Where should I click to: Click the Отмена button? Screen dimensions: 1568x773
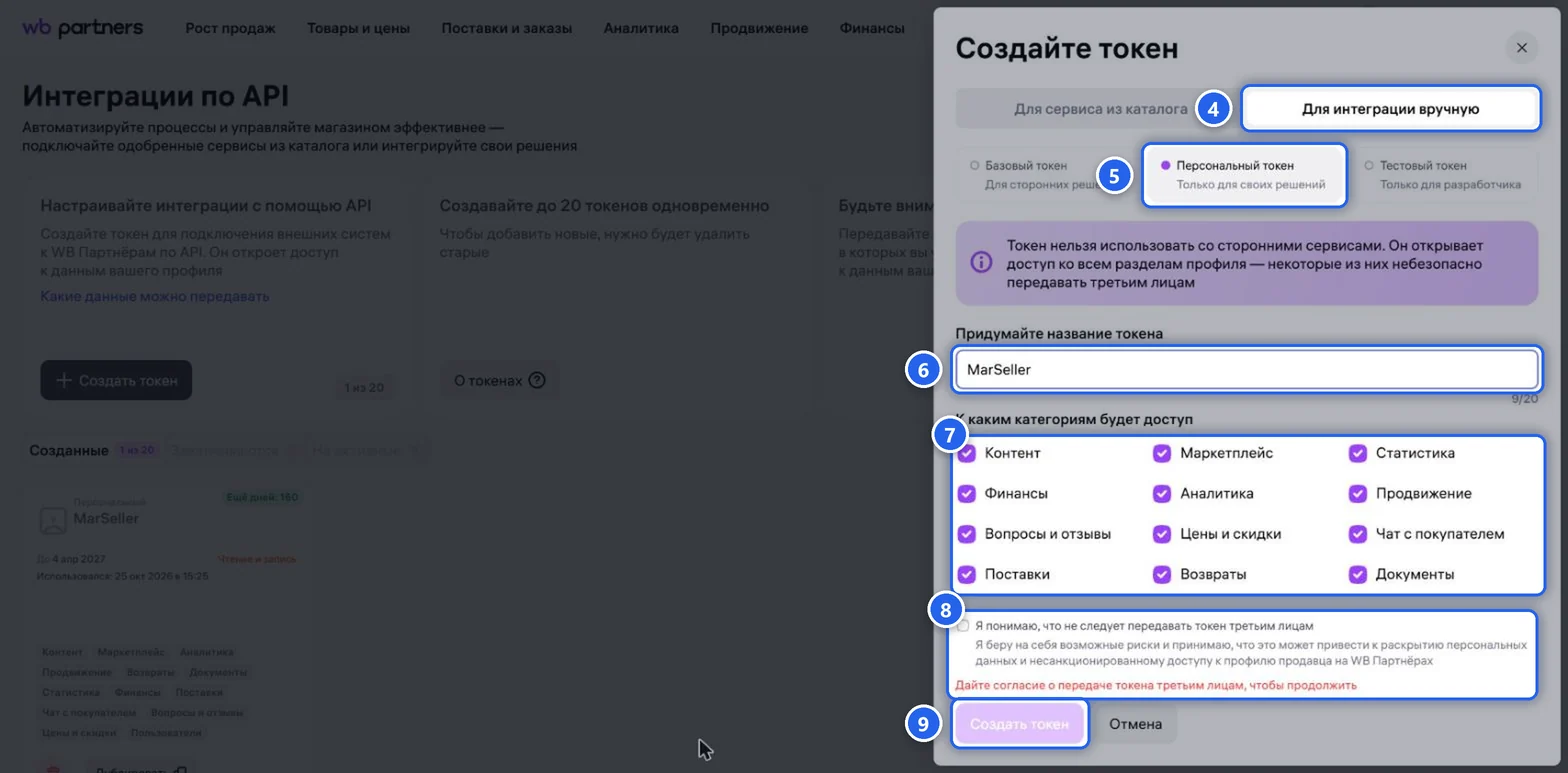(x=1135, y=724)
